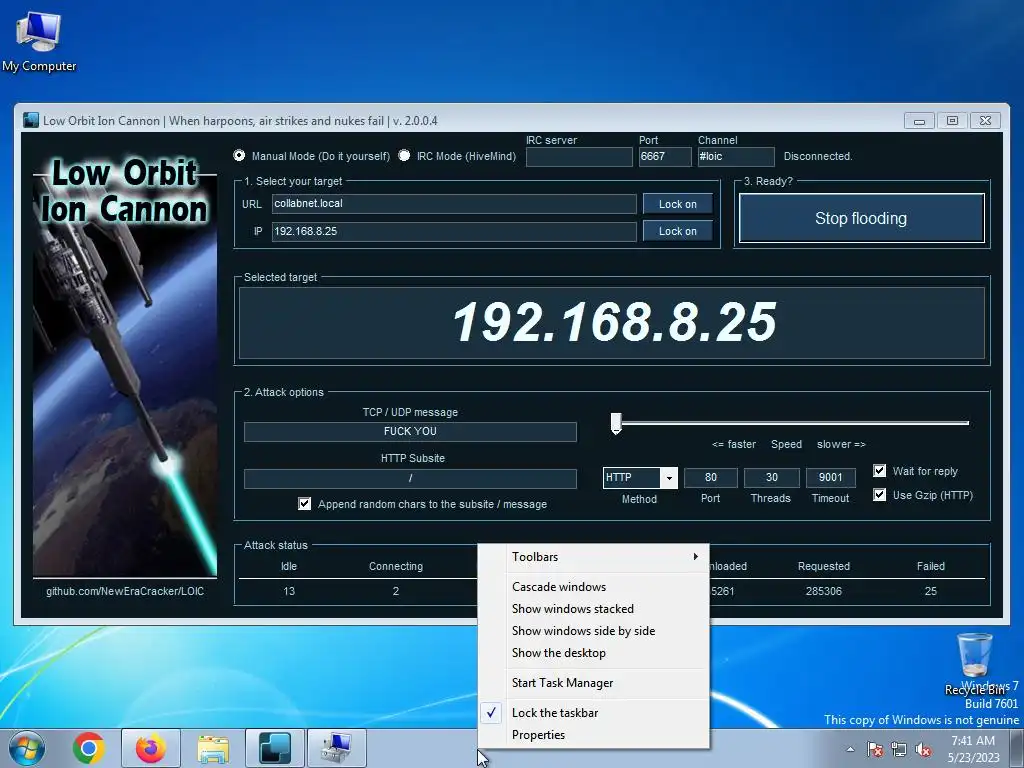
Task: Open the network computer taskbar app
Action: 336,748
